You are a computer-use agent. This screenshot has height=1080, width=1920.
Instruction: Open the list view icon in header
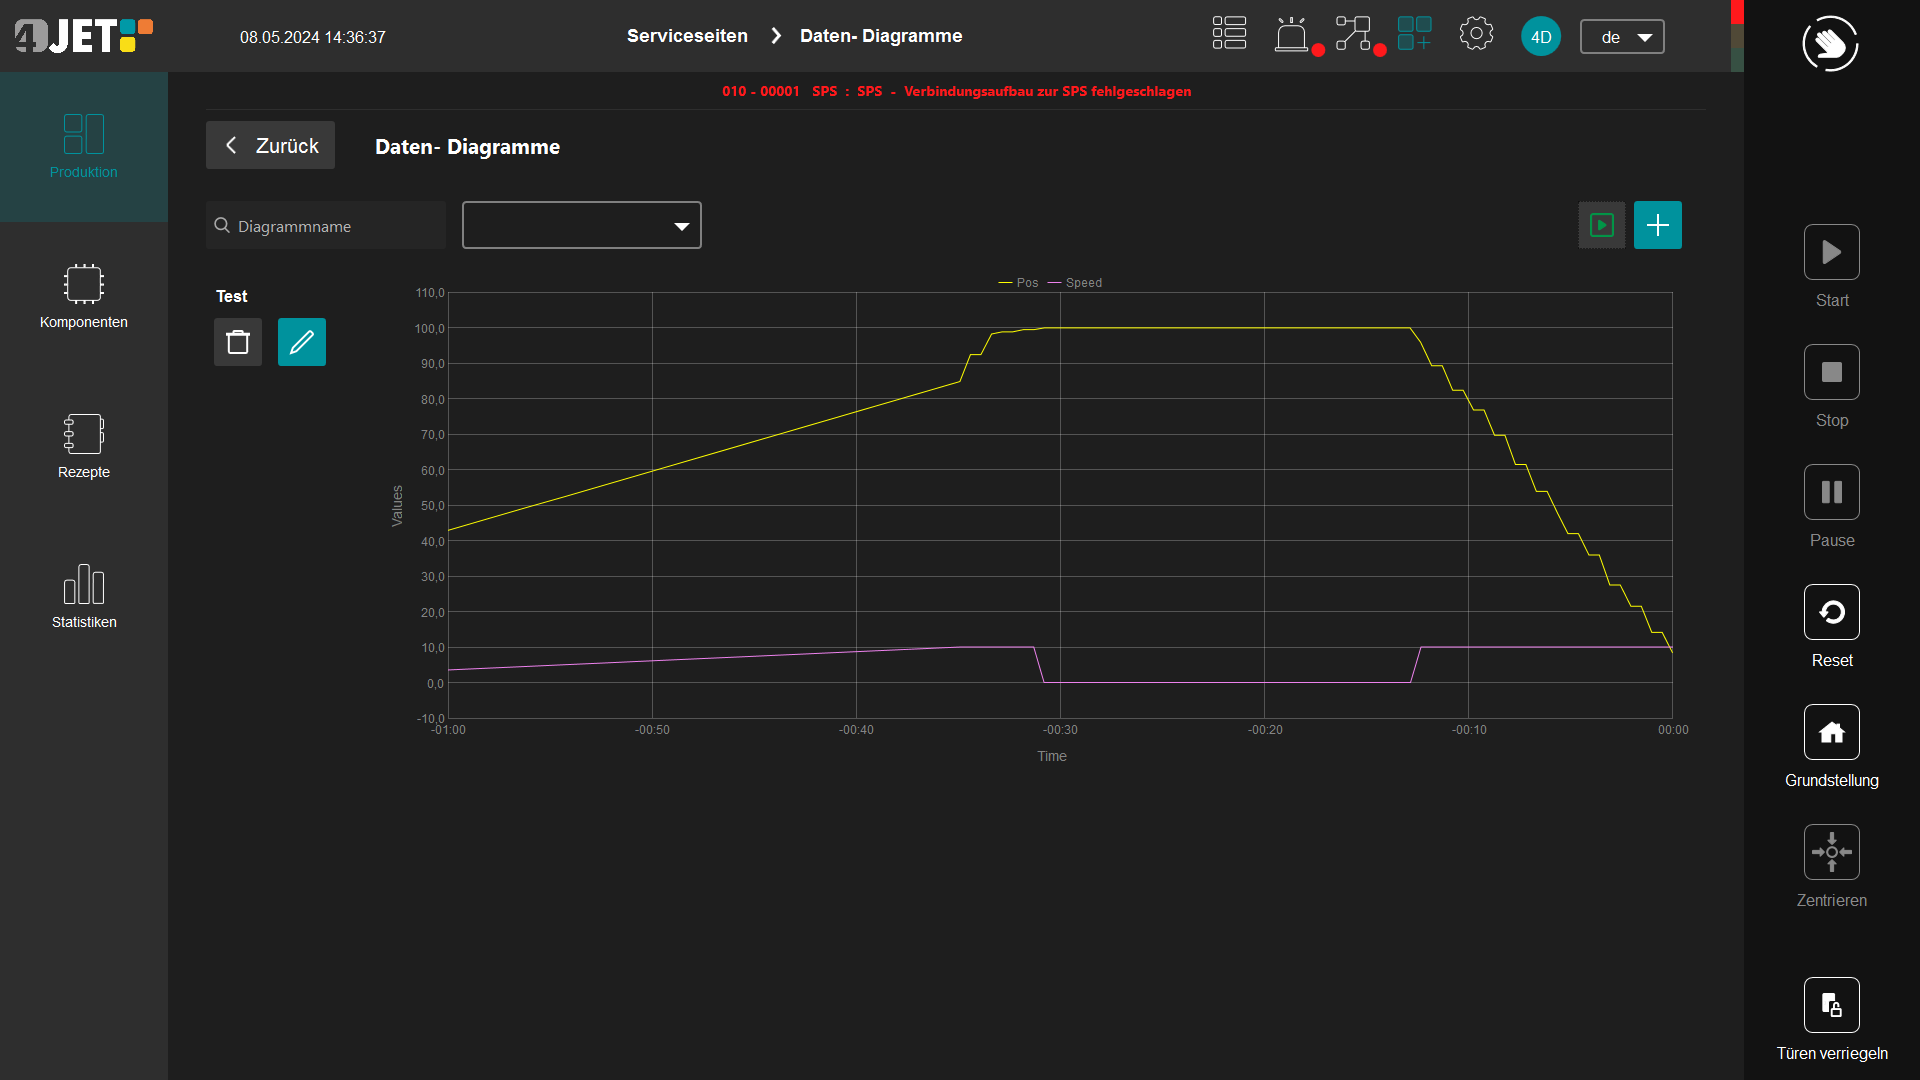click(x=1229, y=33)
